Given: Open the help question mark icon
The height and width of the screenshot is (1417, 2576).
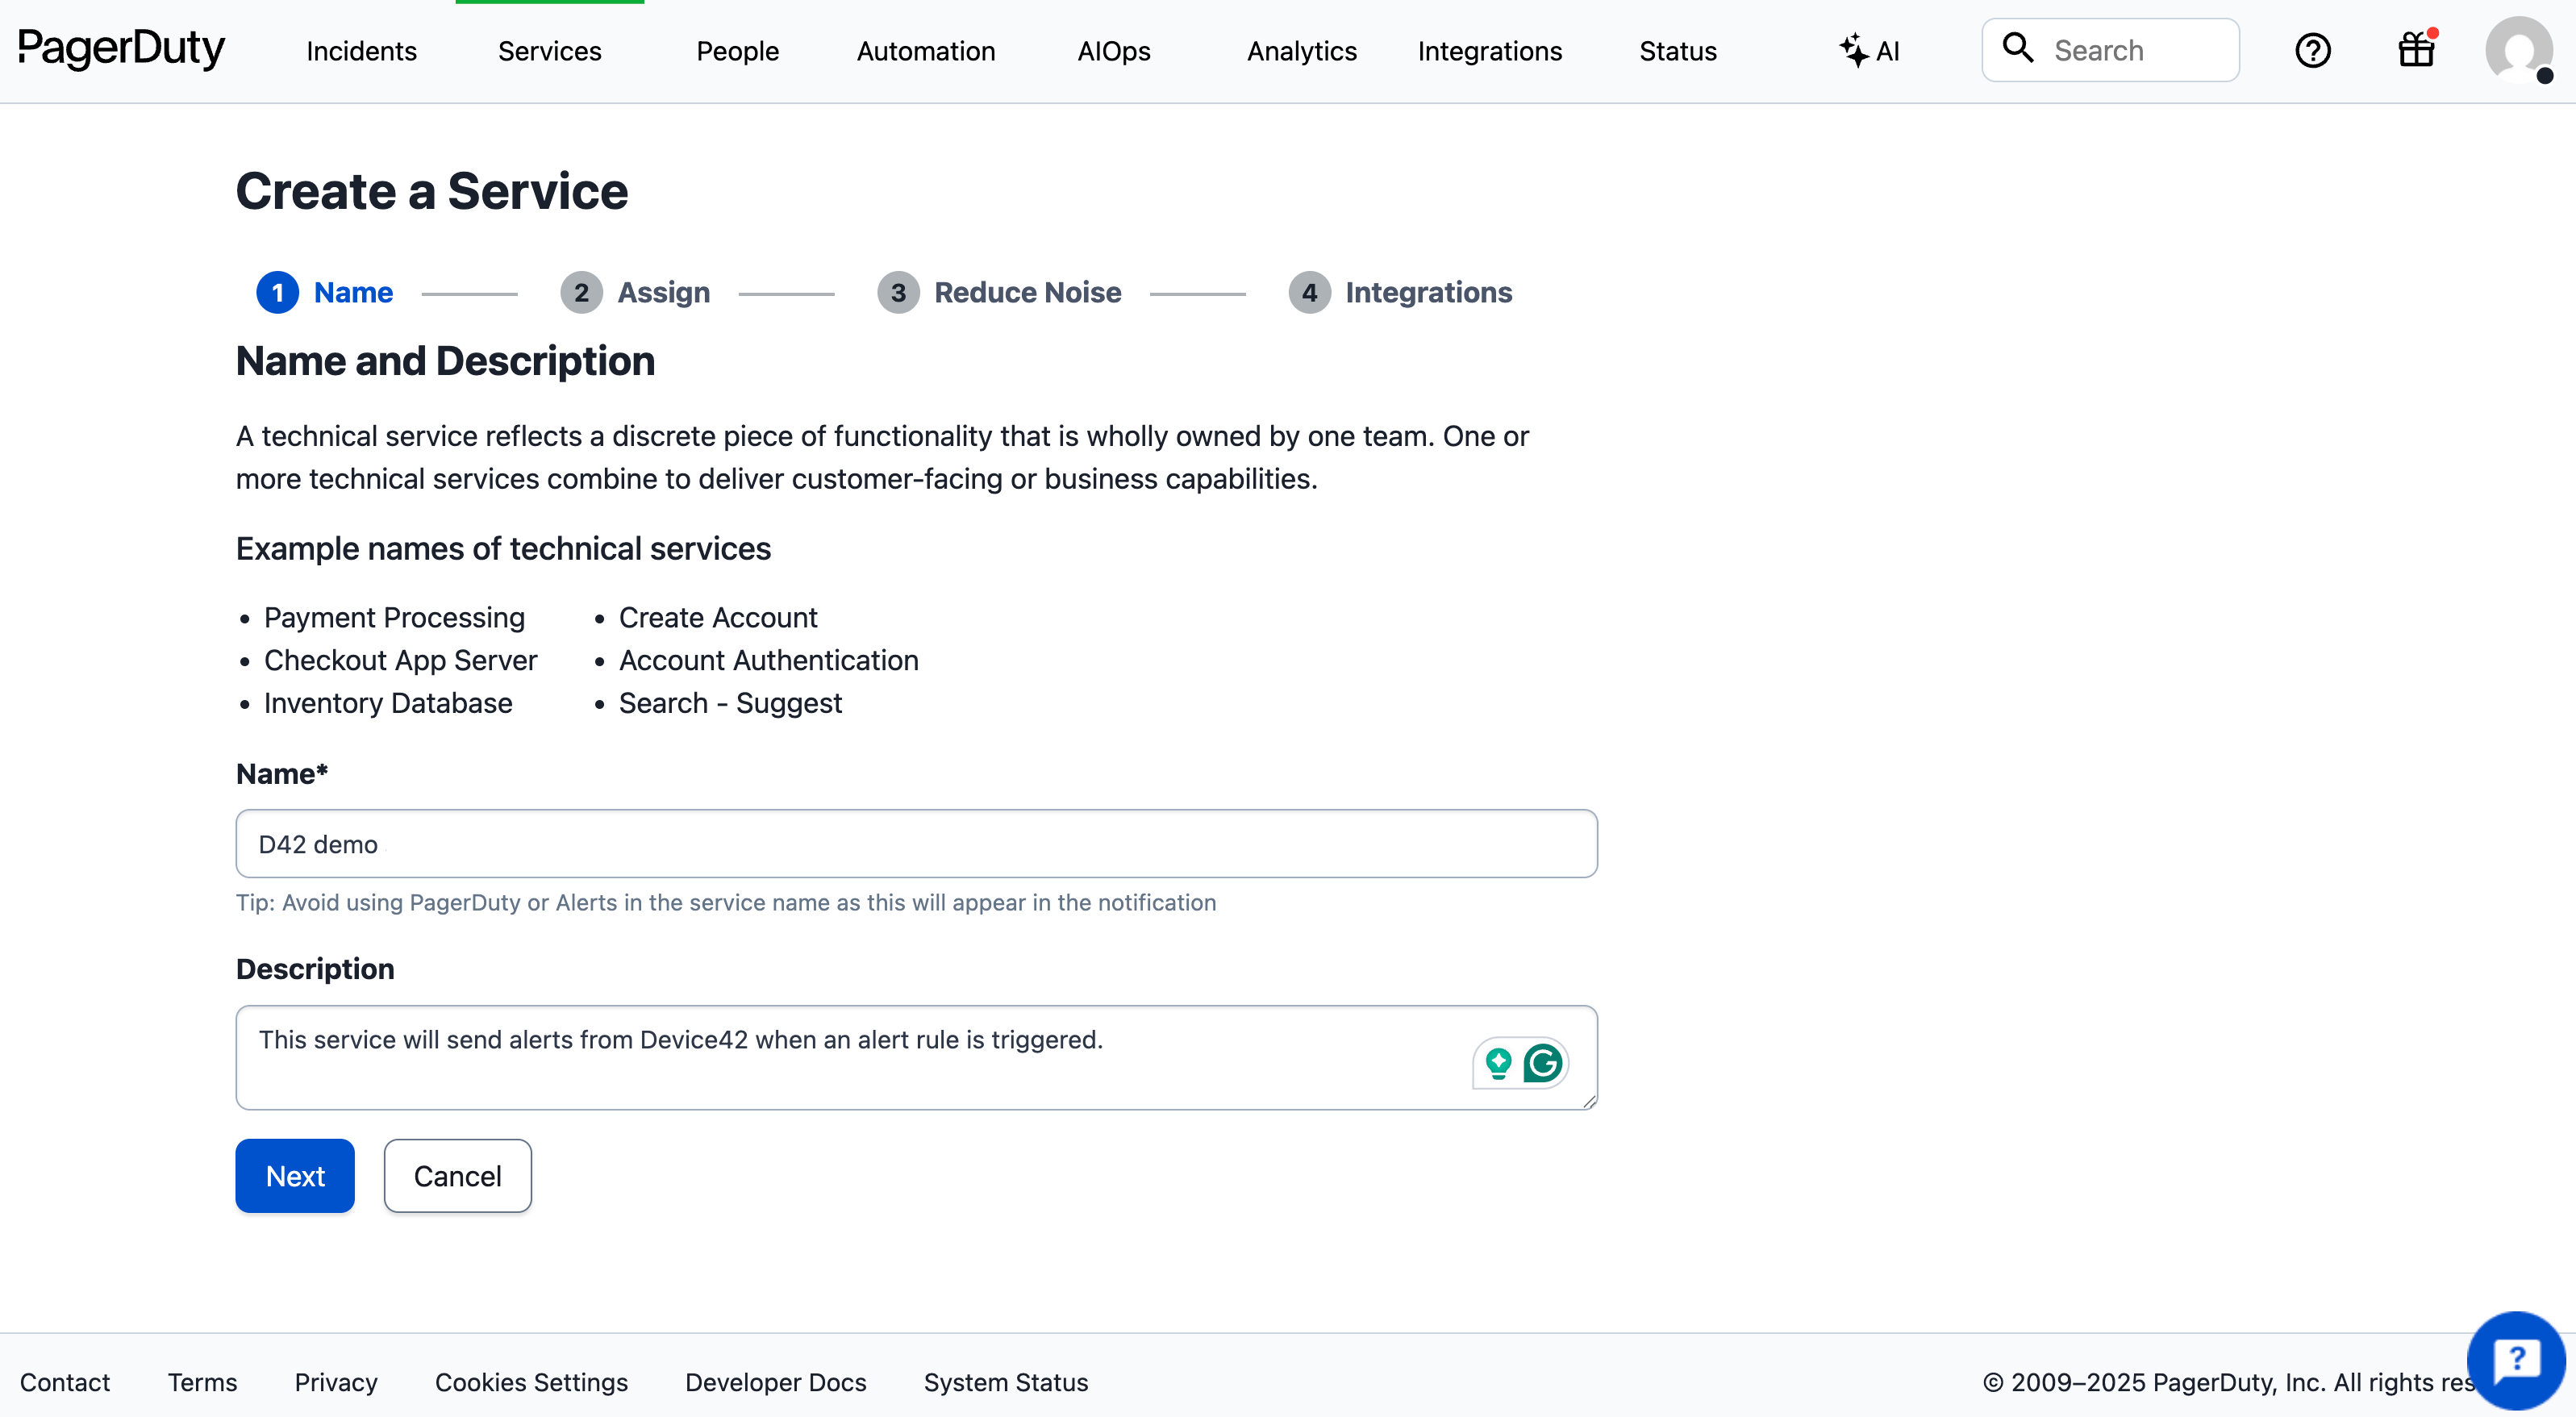Looking at the screenshot, I should [2313, 50].
